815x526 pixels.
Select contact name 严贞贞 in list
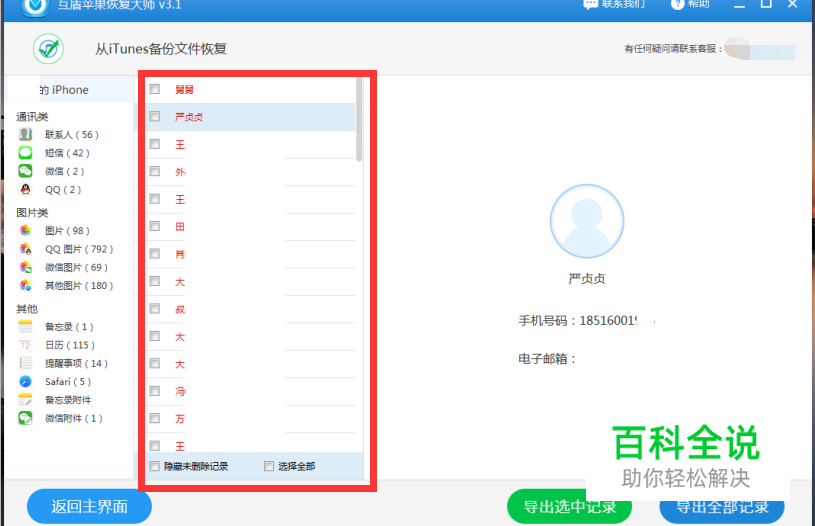coord(189,117)
